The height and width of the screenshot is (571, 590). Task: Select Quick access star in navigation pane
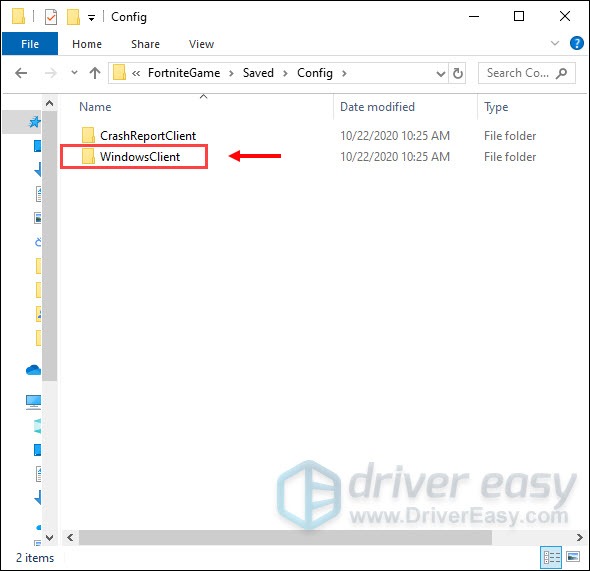point(35,122)
